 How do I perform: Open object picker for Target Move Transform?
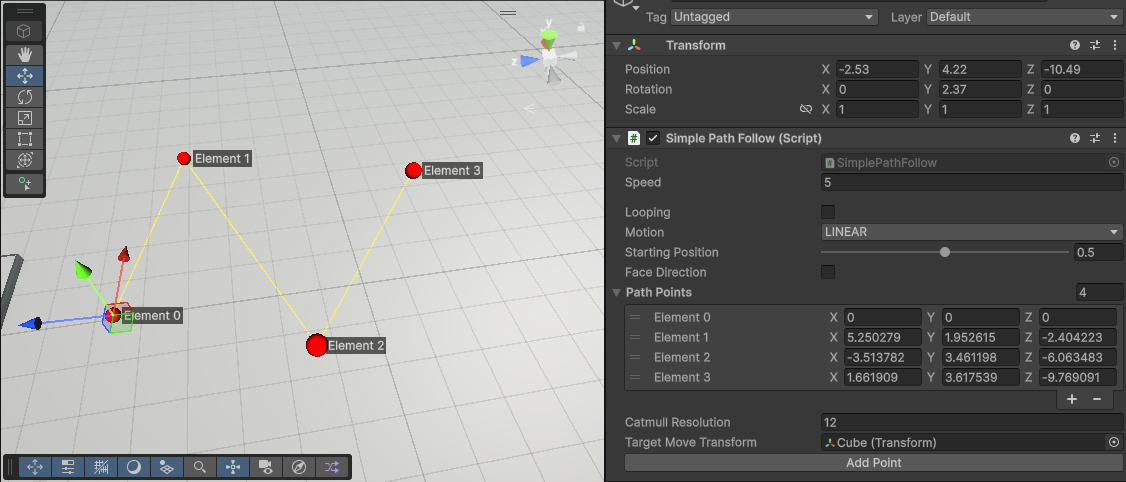point(1114,442)
